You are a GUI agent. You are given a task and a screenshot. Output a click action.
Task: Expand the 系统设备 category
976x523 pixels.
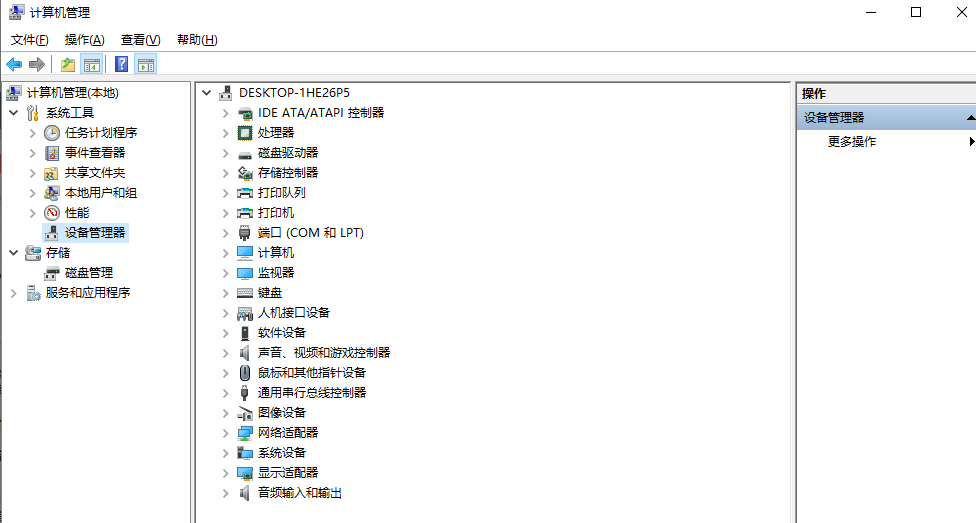(226, 453)
